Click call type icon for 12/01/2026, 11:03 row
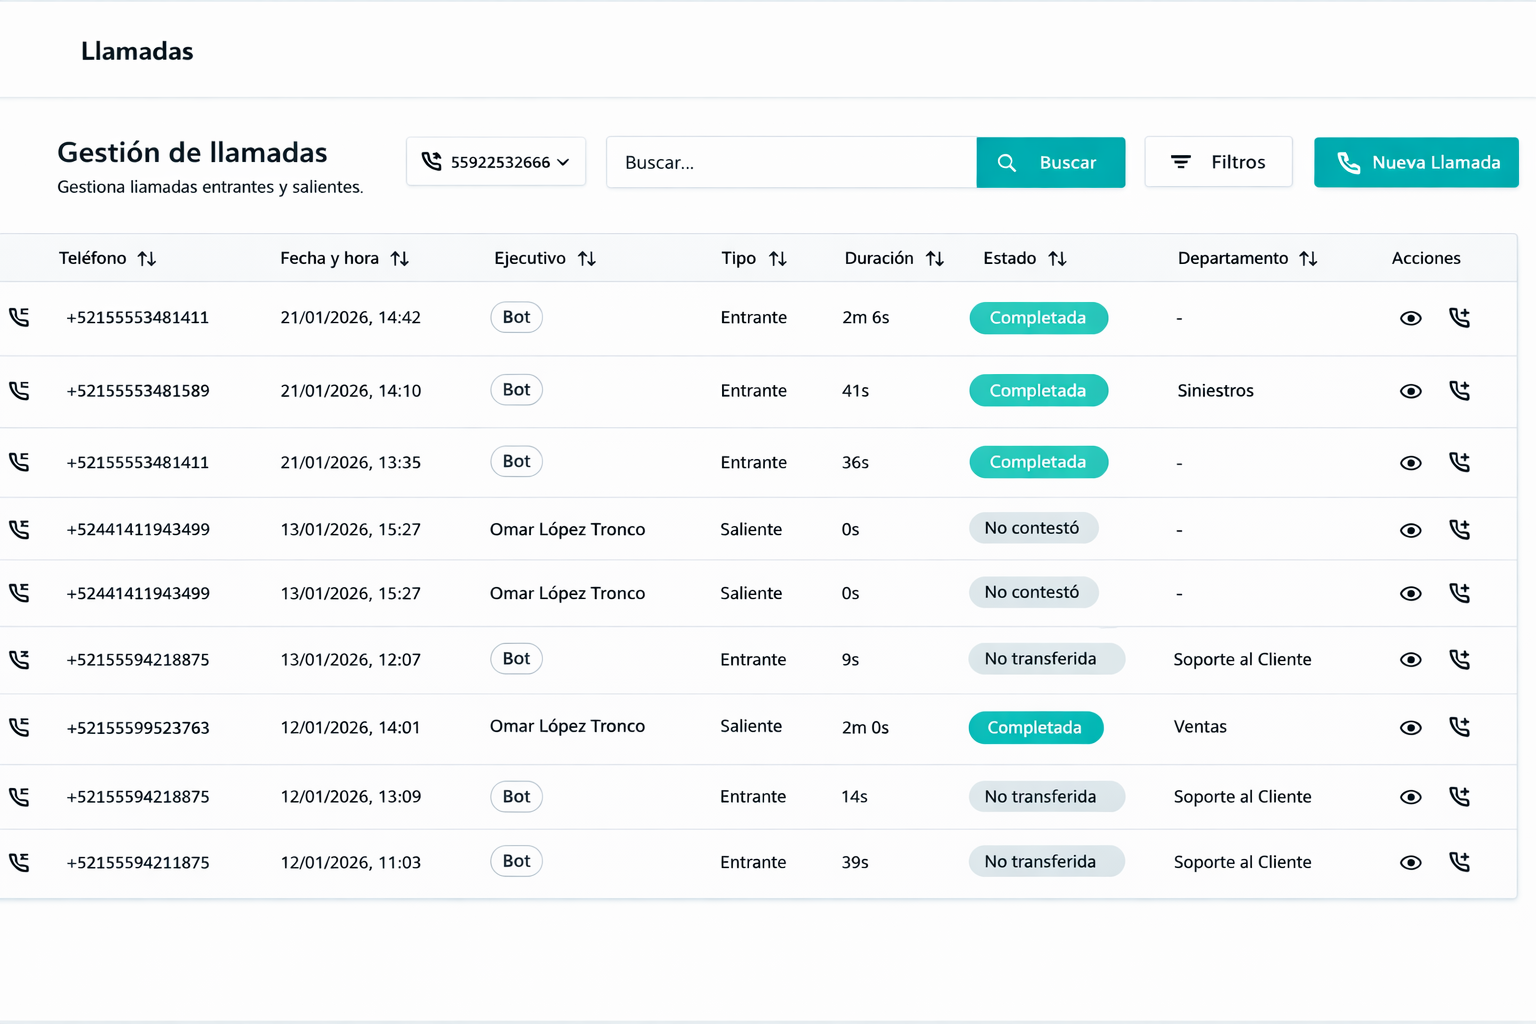The image size is (1536, 1024). 19,861
